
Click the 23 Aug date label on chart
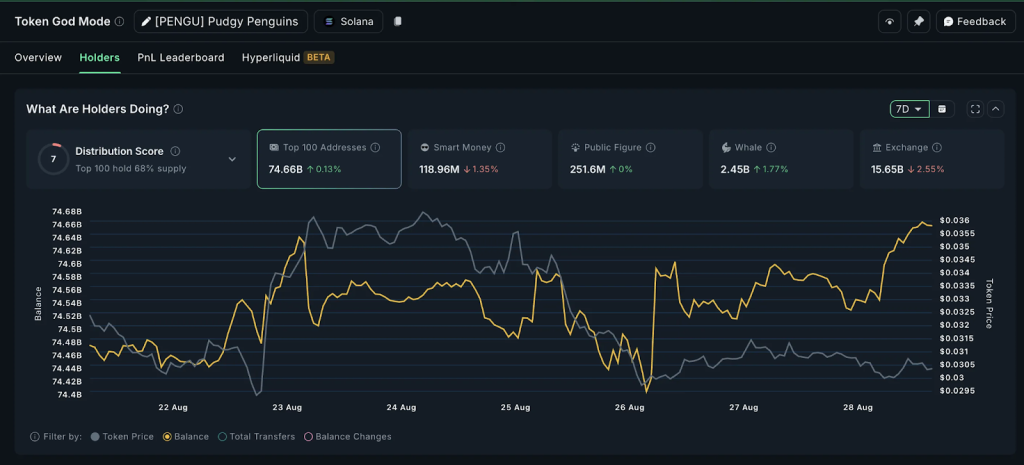(x=287, y=407)
